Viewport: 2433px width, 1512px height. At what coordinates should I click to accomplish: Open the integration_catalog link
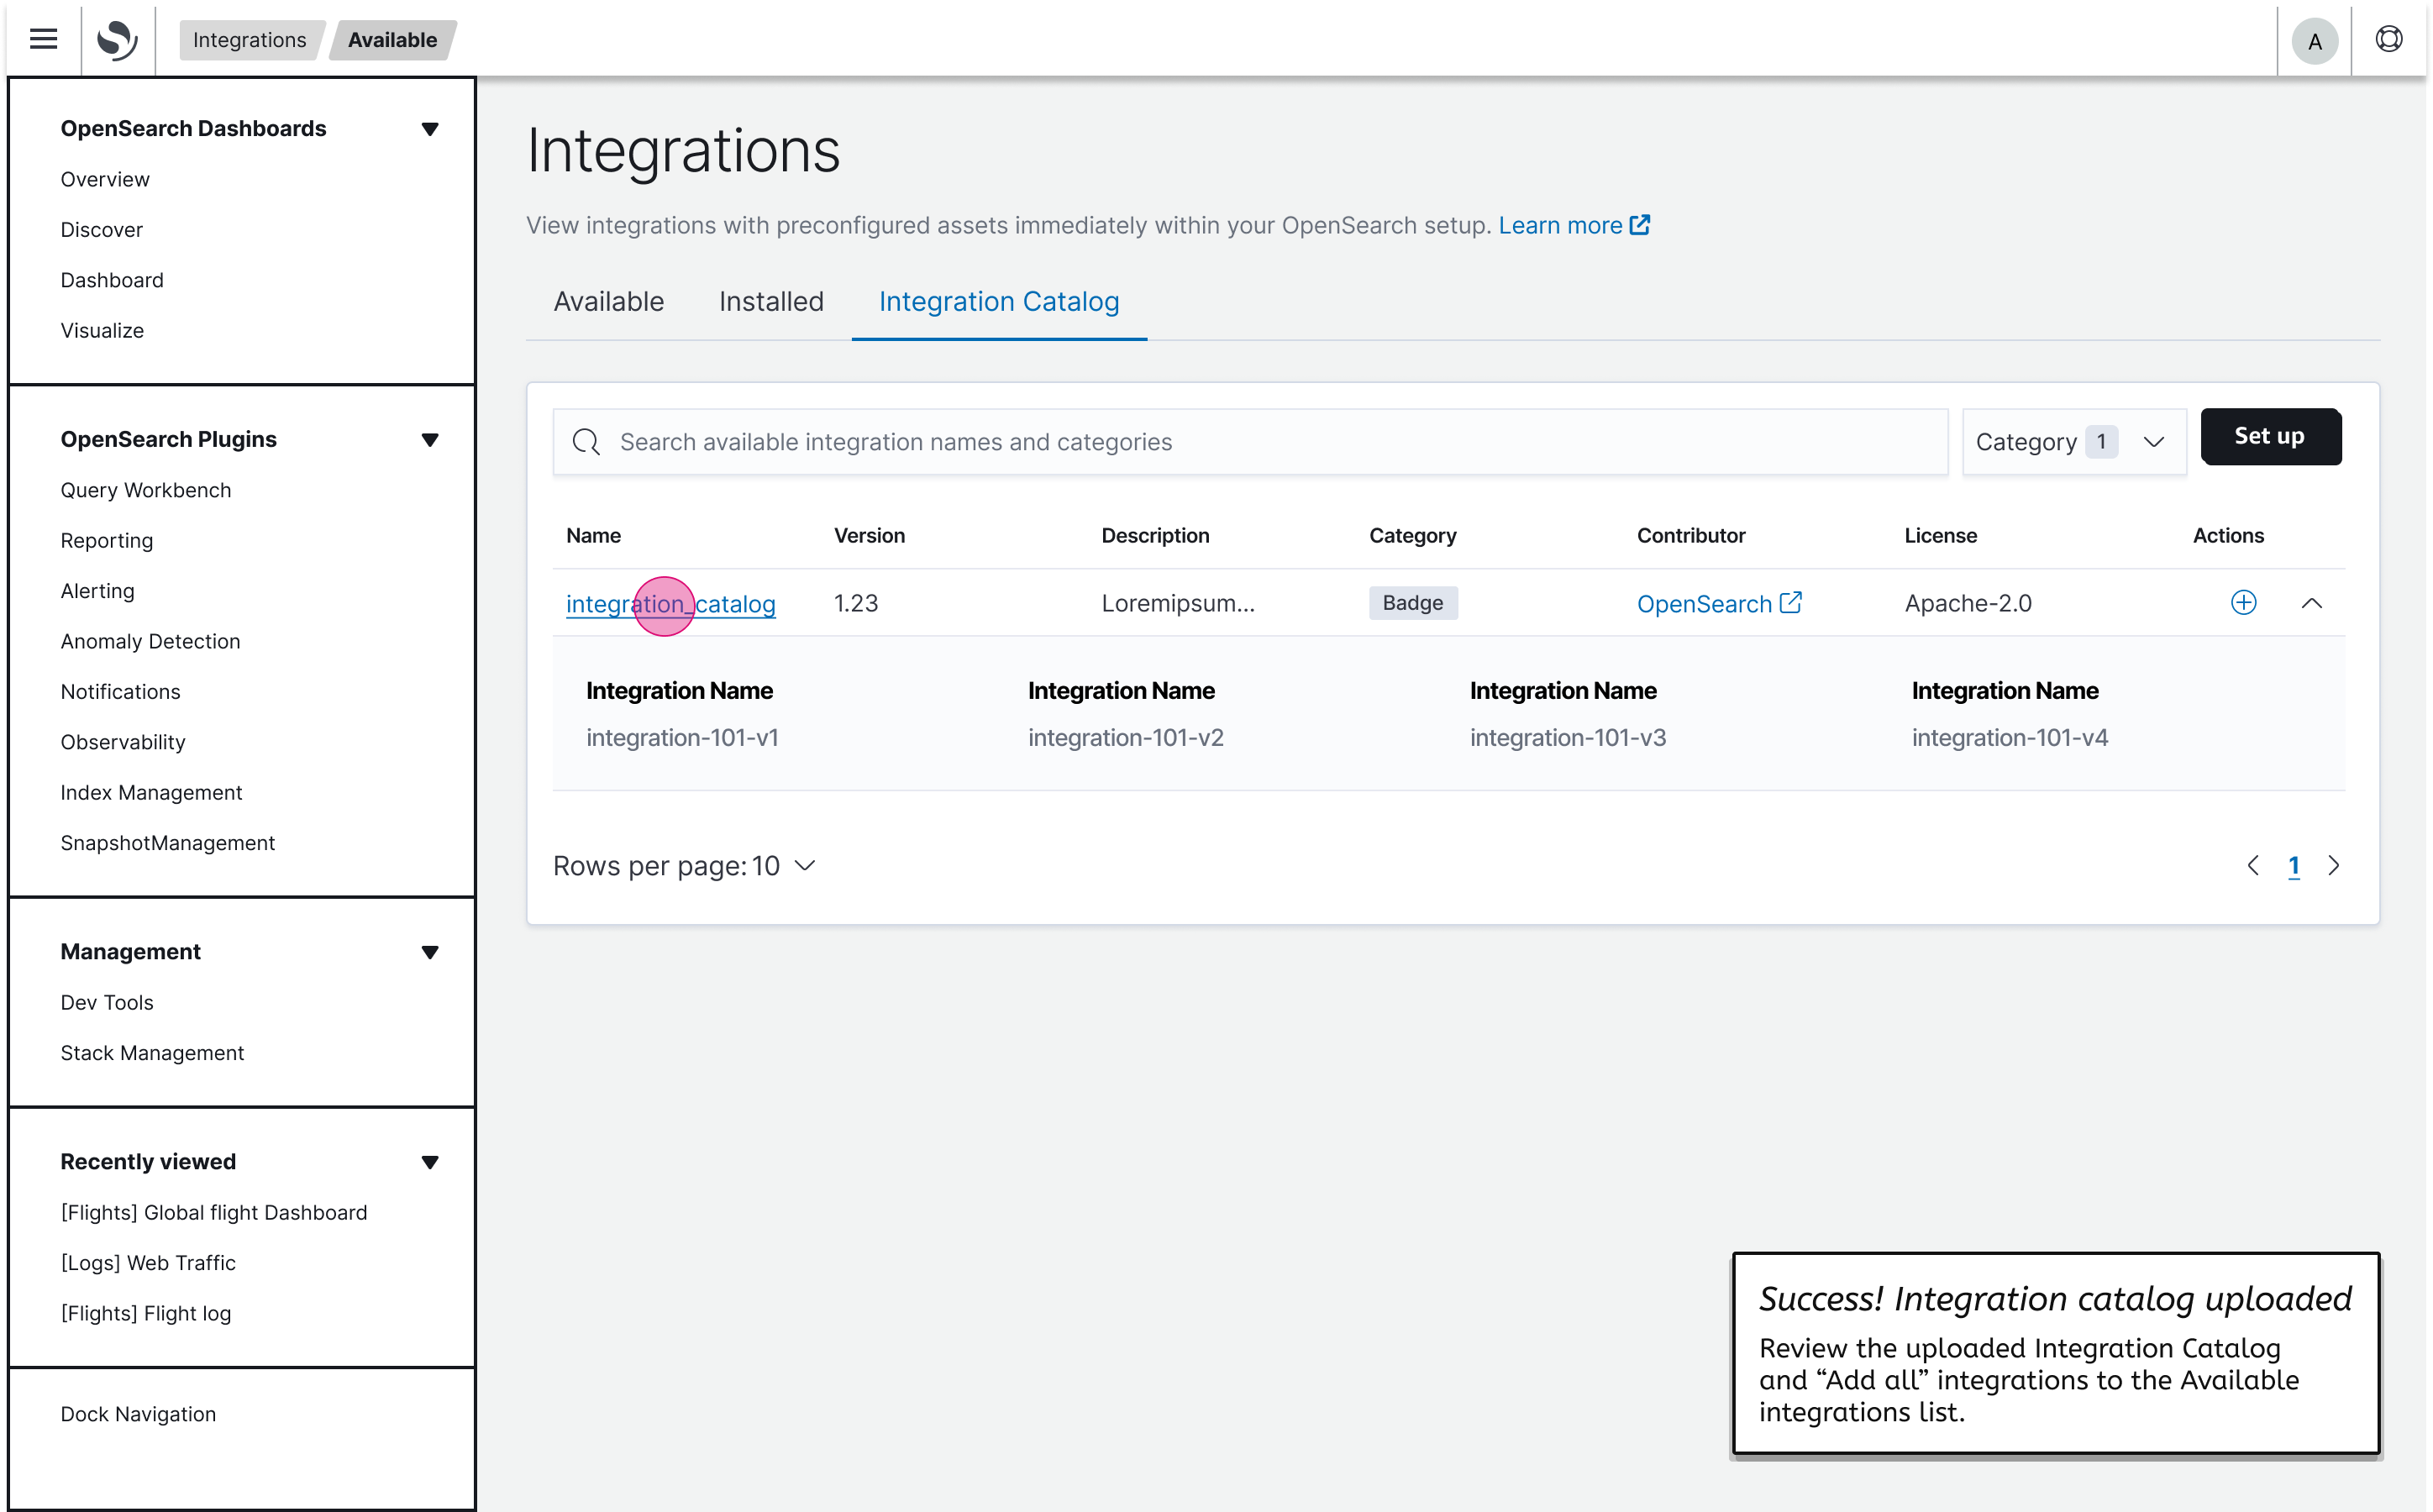(x=670, y=603)
